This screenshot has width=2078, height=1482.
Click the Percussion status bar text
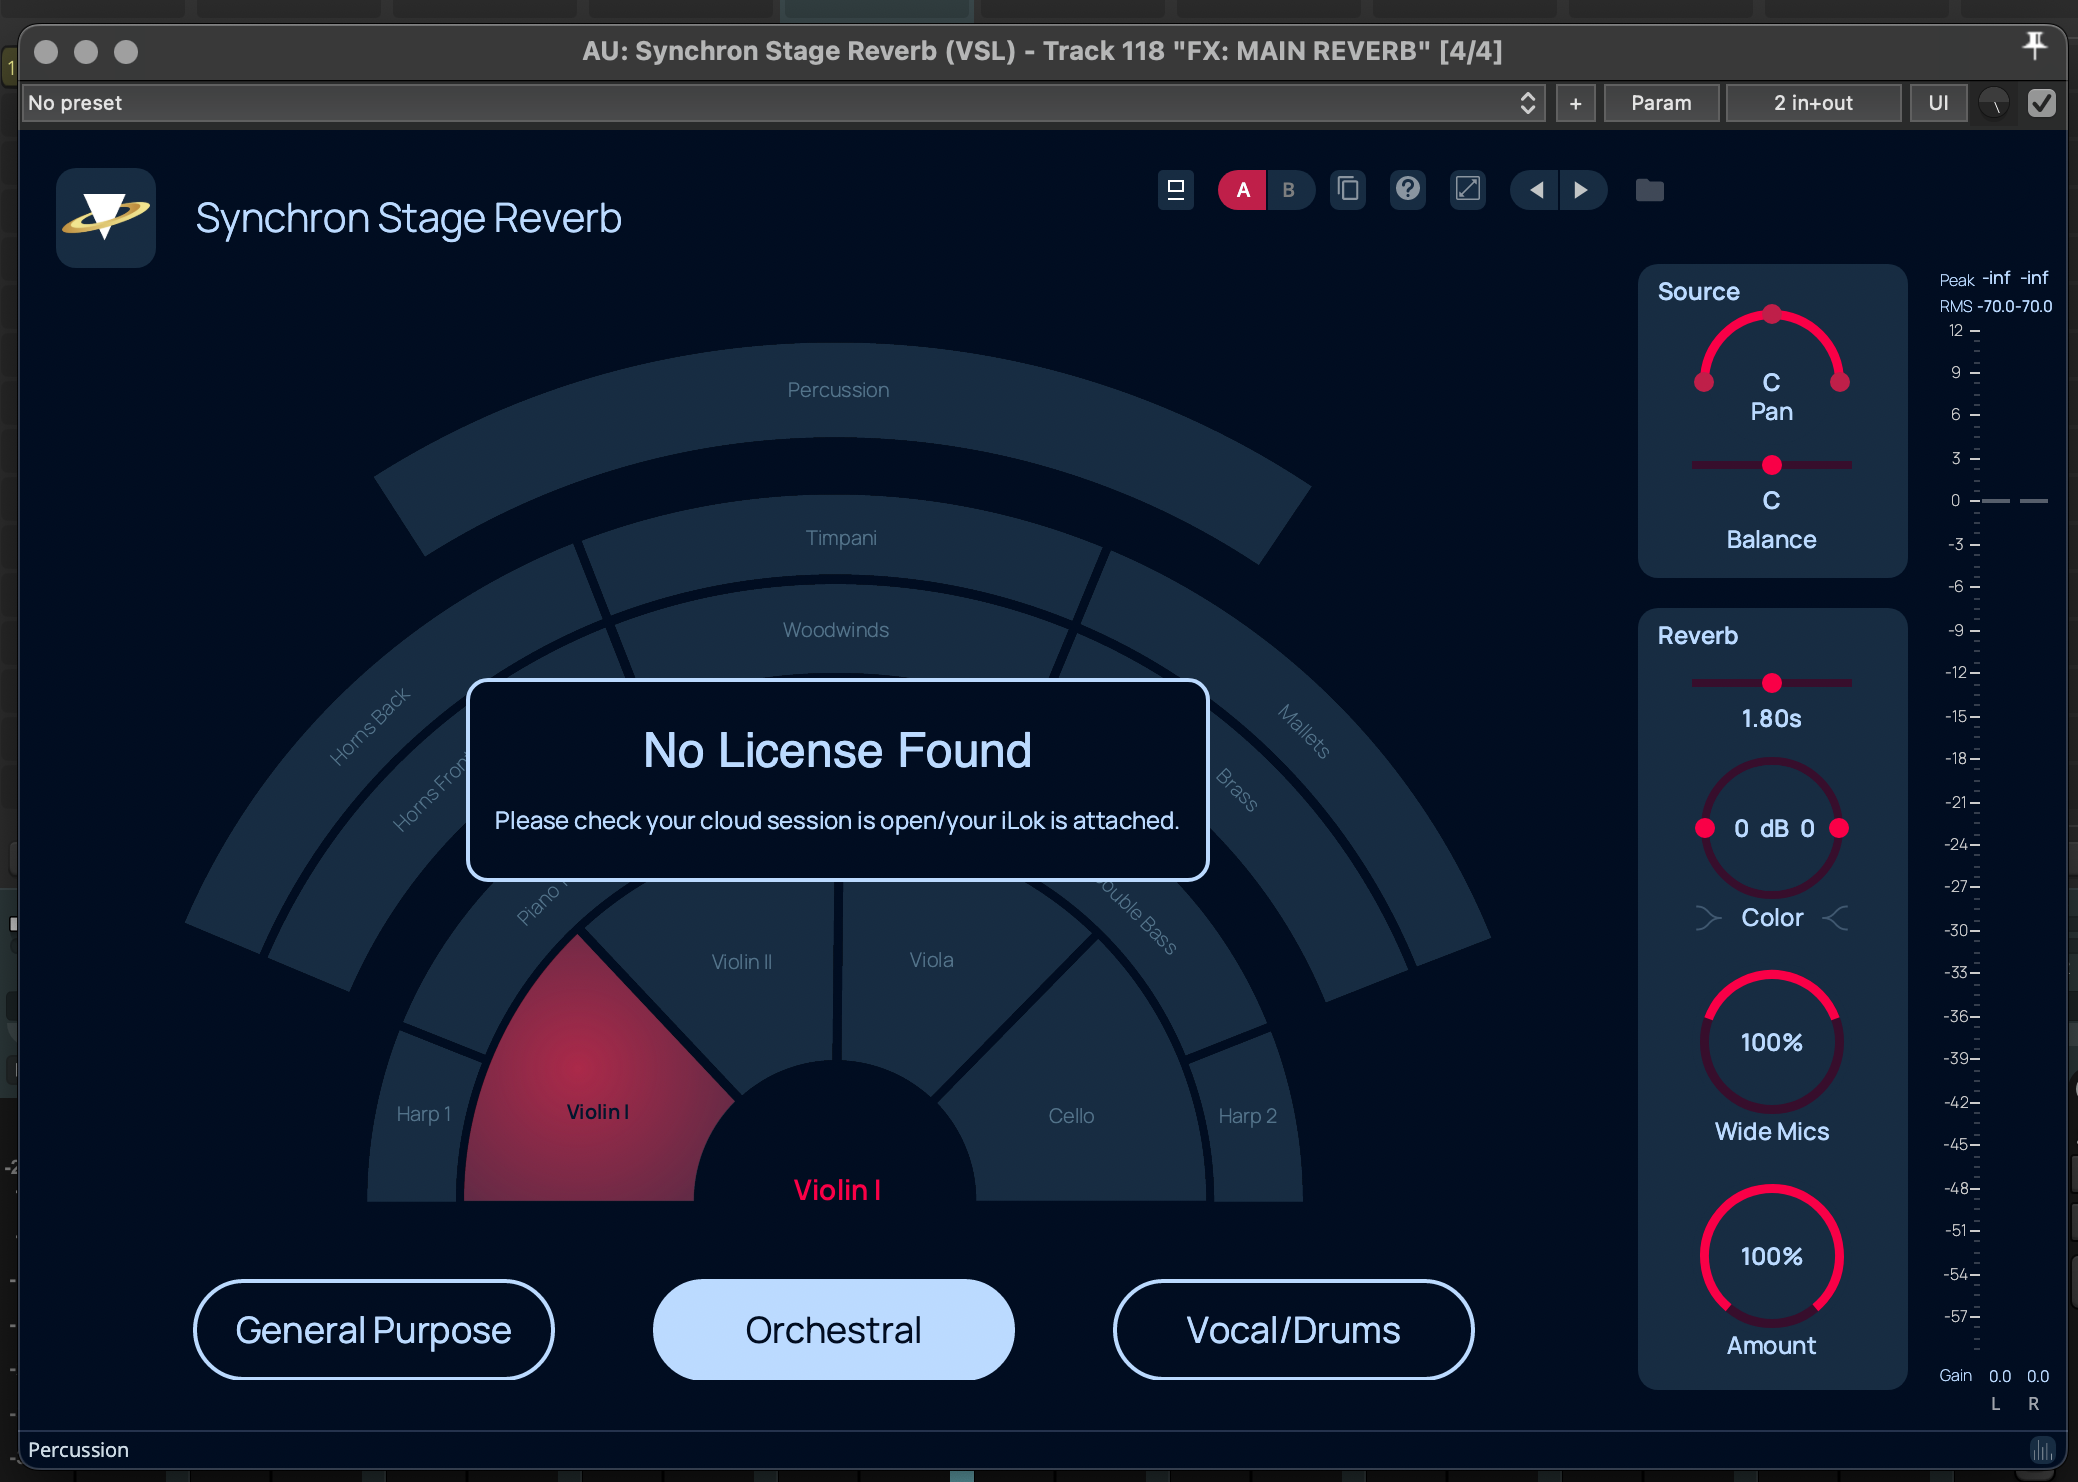click(x=78, y=1450)
